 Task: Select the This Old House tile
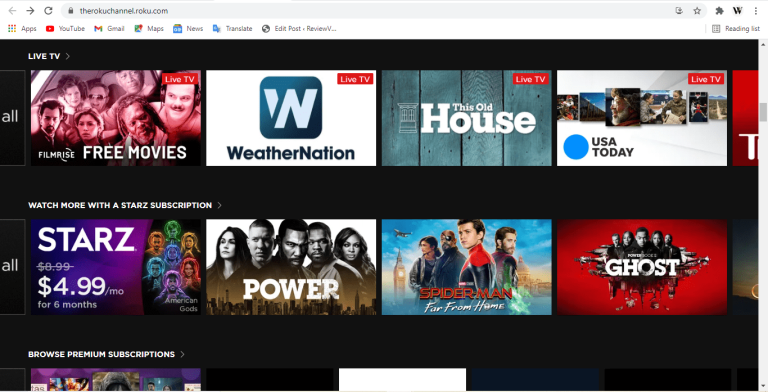(x=466, y=118)
